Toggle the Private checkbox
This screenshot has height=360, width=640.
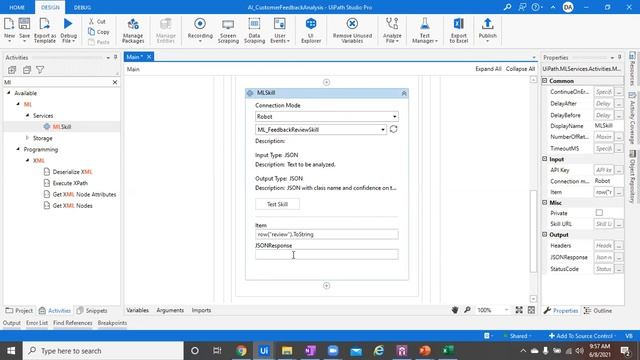pyautogui.click(x=599, y=213)
